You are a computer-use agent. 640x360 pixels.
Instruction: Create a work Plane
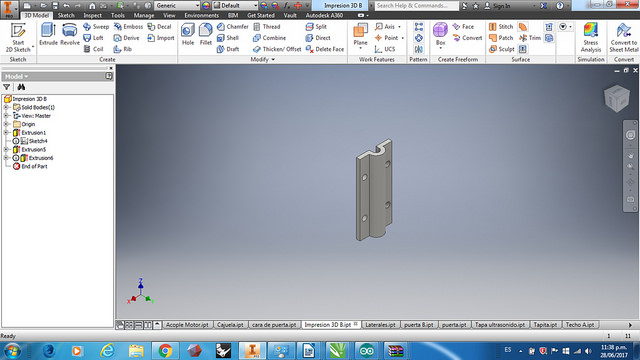[360, 36]
